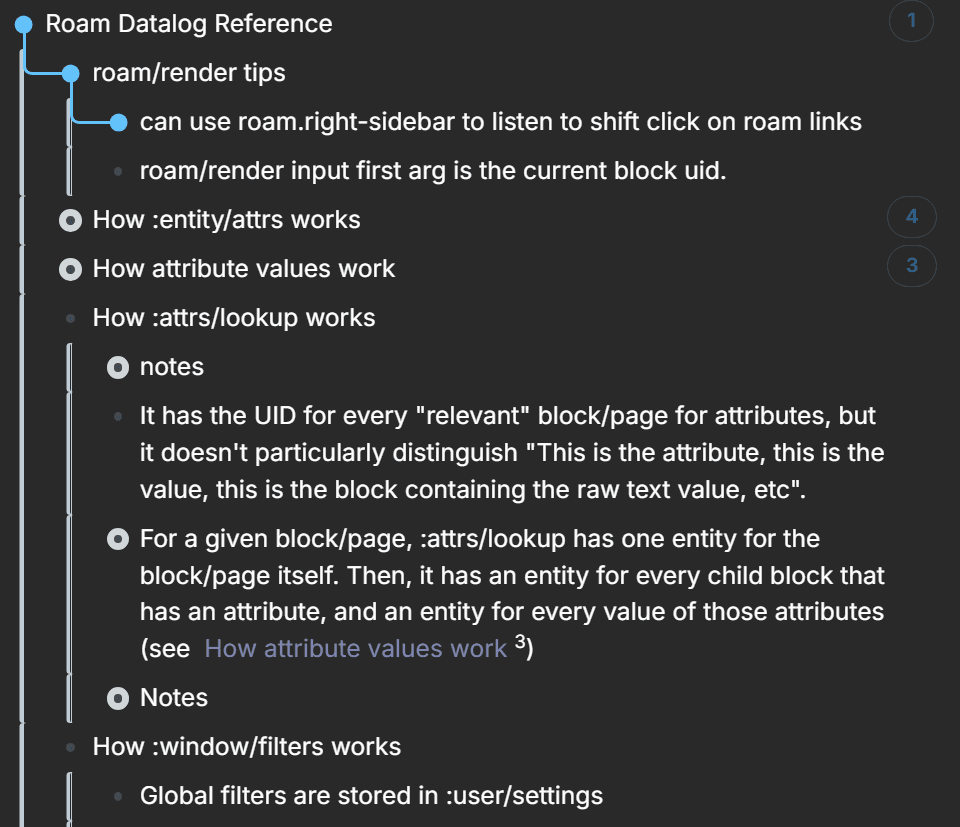This screenshot has width=960, height=827.
Task: Open reference count badge beside 'How attribute values work' block
Action: pos(910,265)
